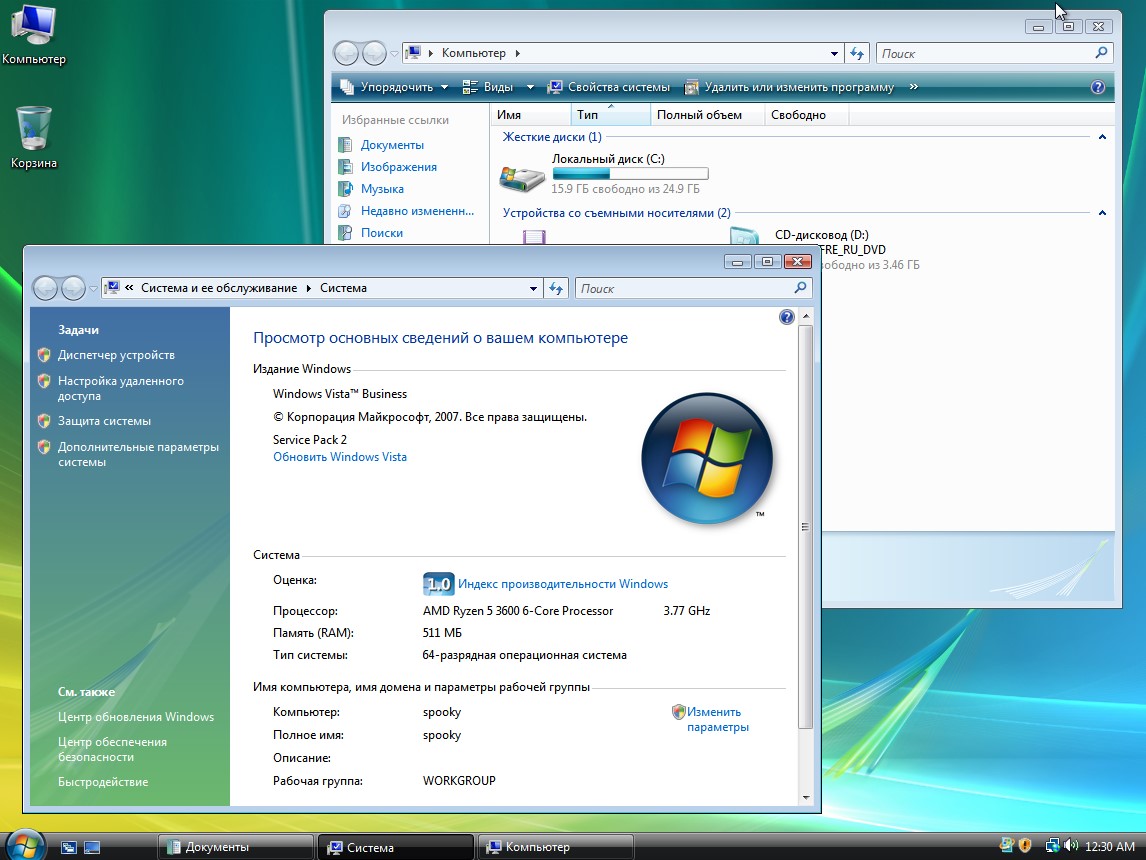Click the Windows Update tray icon
The height and width of the screenshot is (860, 1146).
(1006, 845)
